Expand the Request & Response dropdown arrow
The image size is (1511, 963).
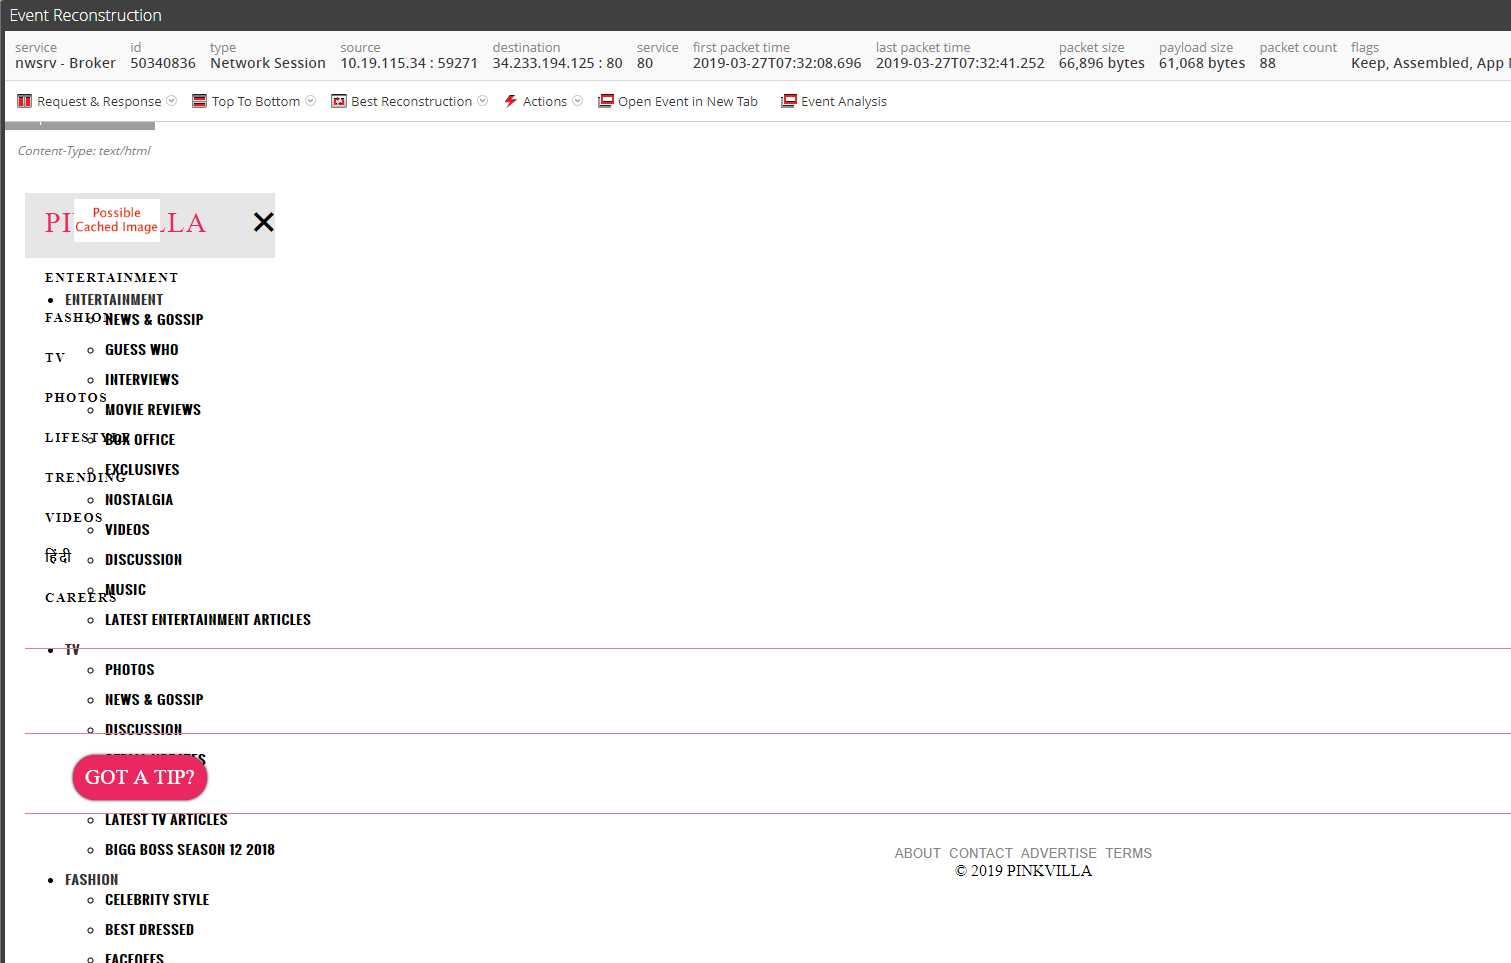tap(172, 101)
